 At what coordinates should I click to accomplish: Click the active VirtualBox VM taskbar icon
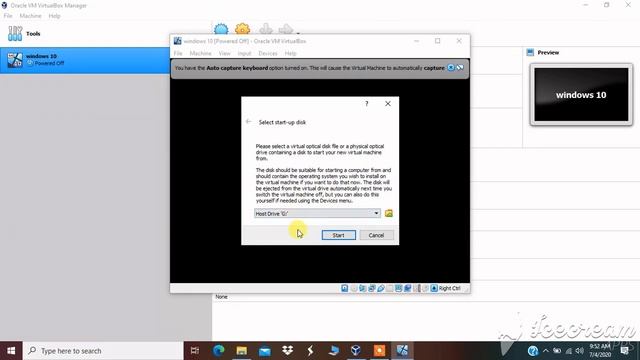point(402,351)
